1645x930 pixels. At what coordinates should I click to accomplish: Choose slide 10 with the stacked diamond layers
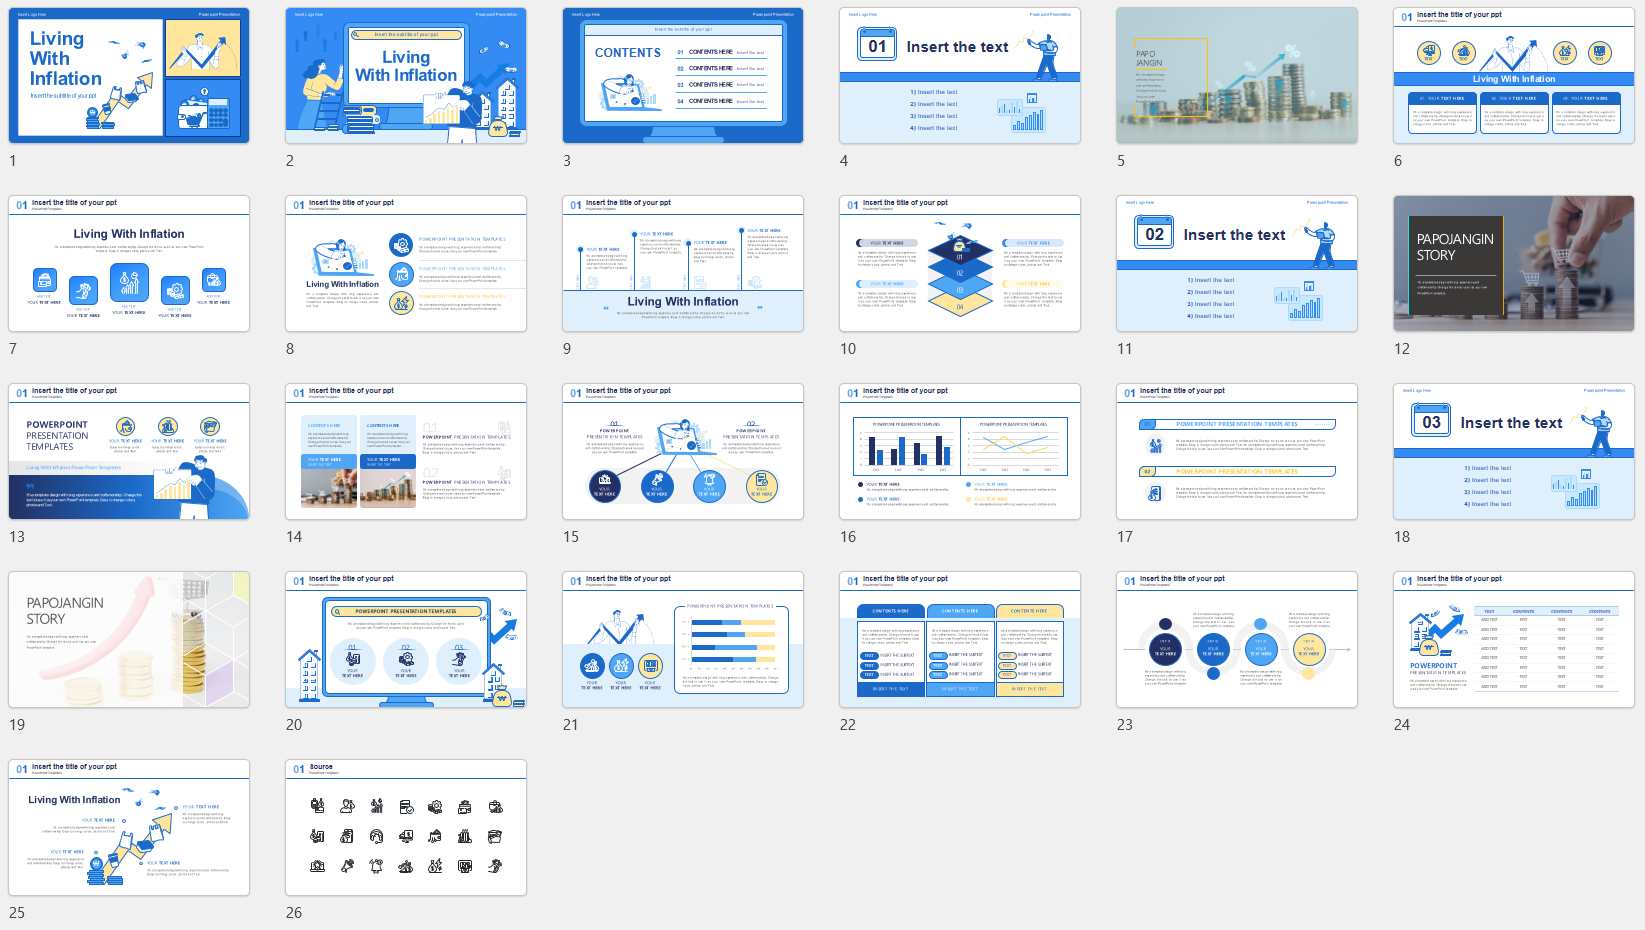[960, 264]
